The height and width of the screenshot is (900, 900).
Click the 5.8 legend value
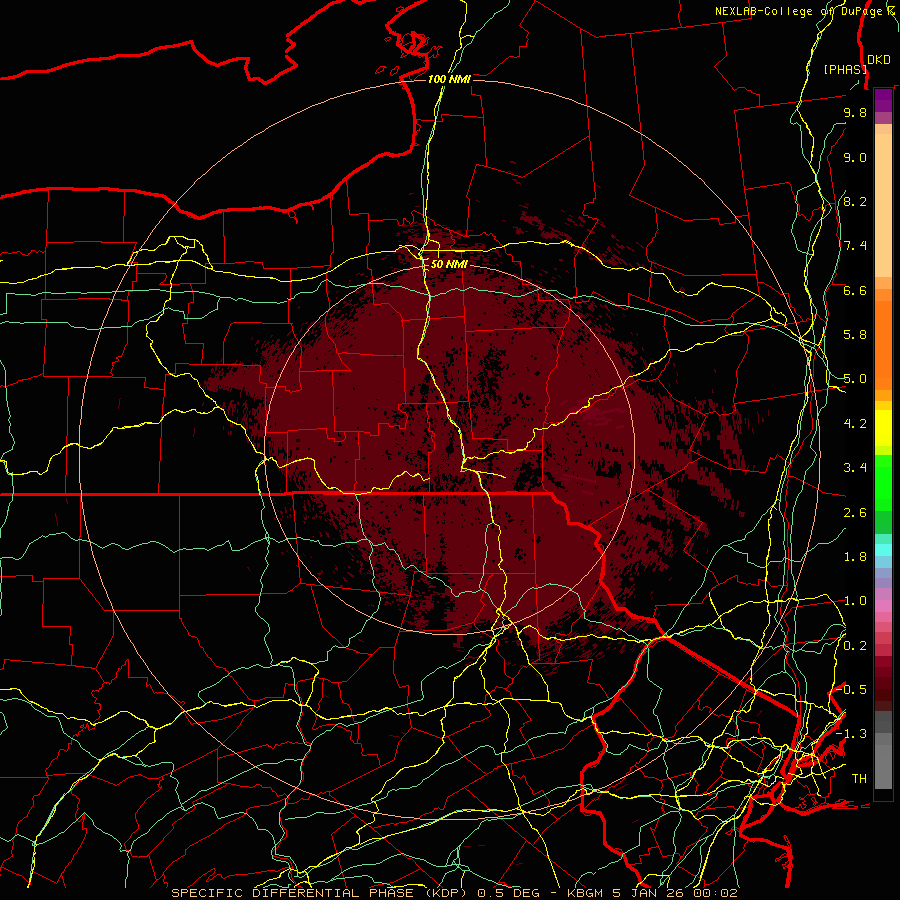point(855,335)
